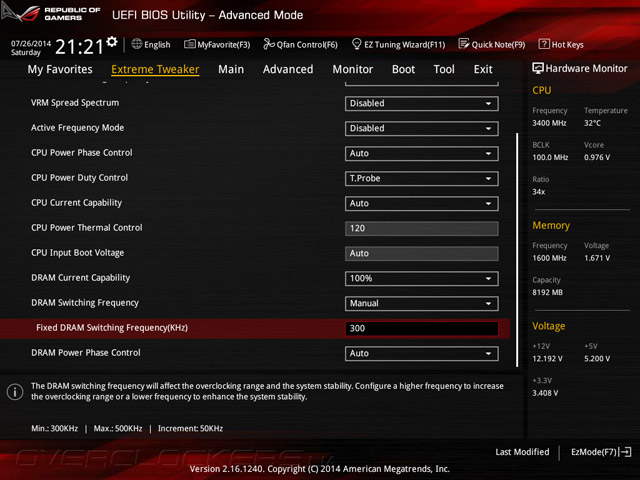Screen dimensions: 640x480
Task: Click the Vcore 0.976 V reading
Action: 597,158
